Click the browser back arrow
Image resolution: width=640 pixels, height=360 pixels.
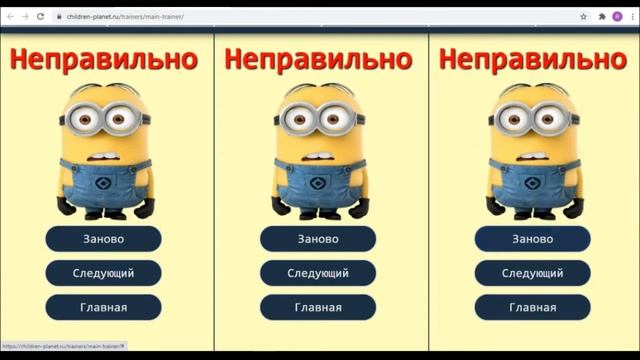click(x=10, y=17)
